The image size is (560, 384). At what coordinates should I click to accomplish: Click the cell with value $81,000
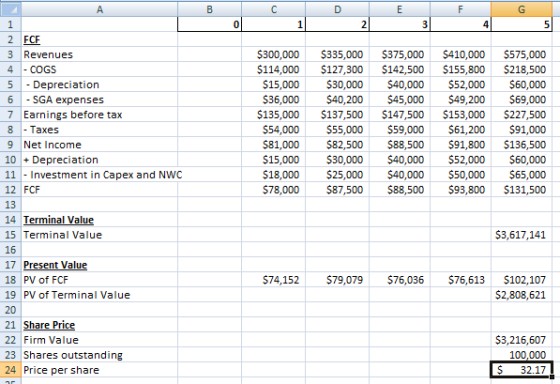(274, 145)
